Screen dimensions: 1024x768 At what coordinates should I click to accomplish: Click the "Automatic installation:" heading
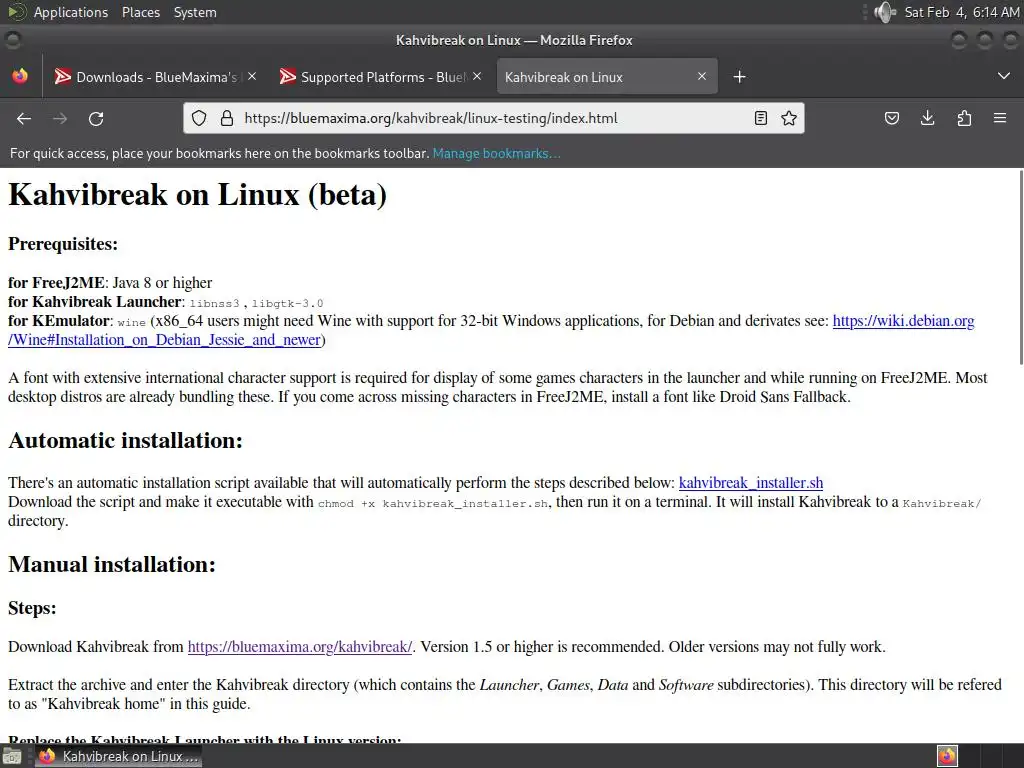125,441
